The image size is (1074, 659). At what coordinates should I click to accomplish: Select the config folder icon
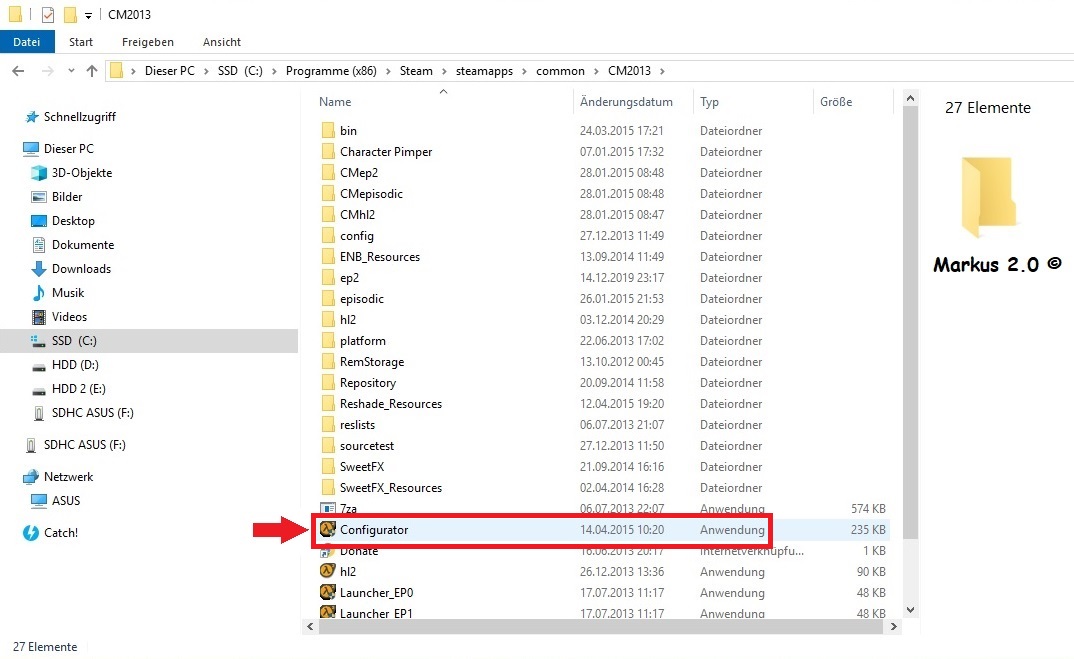point(328,236)
